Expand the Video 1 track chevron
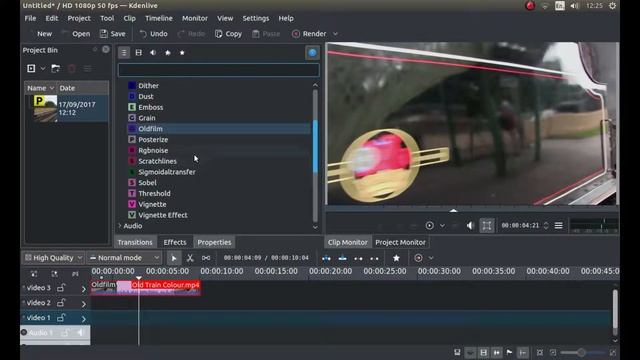This screenshot has width=640, height=360. coord(84,319)
